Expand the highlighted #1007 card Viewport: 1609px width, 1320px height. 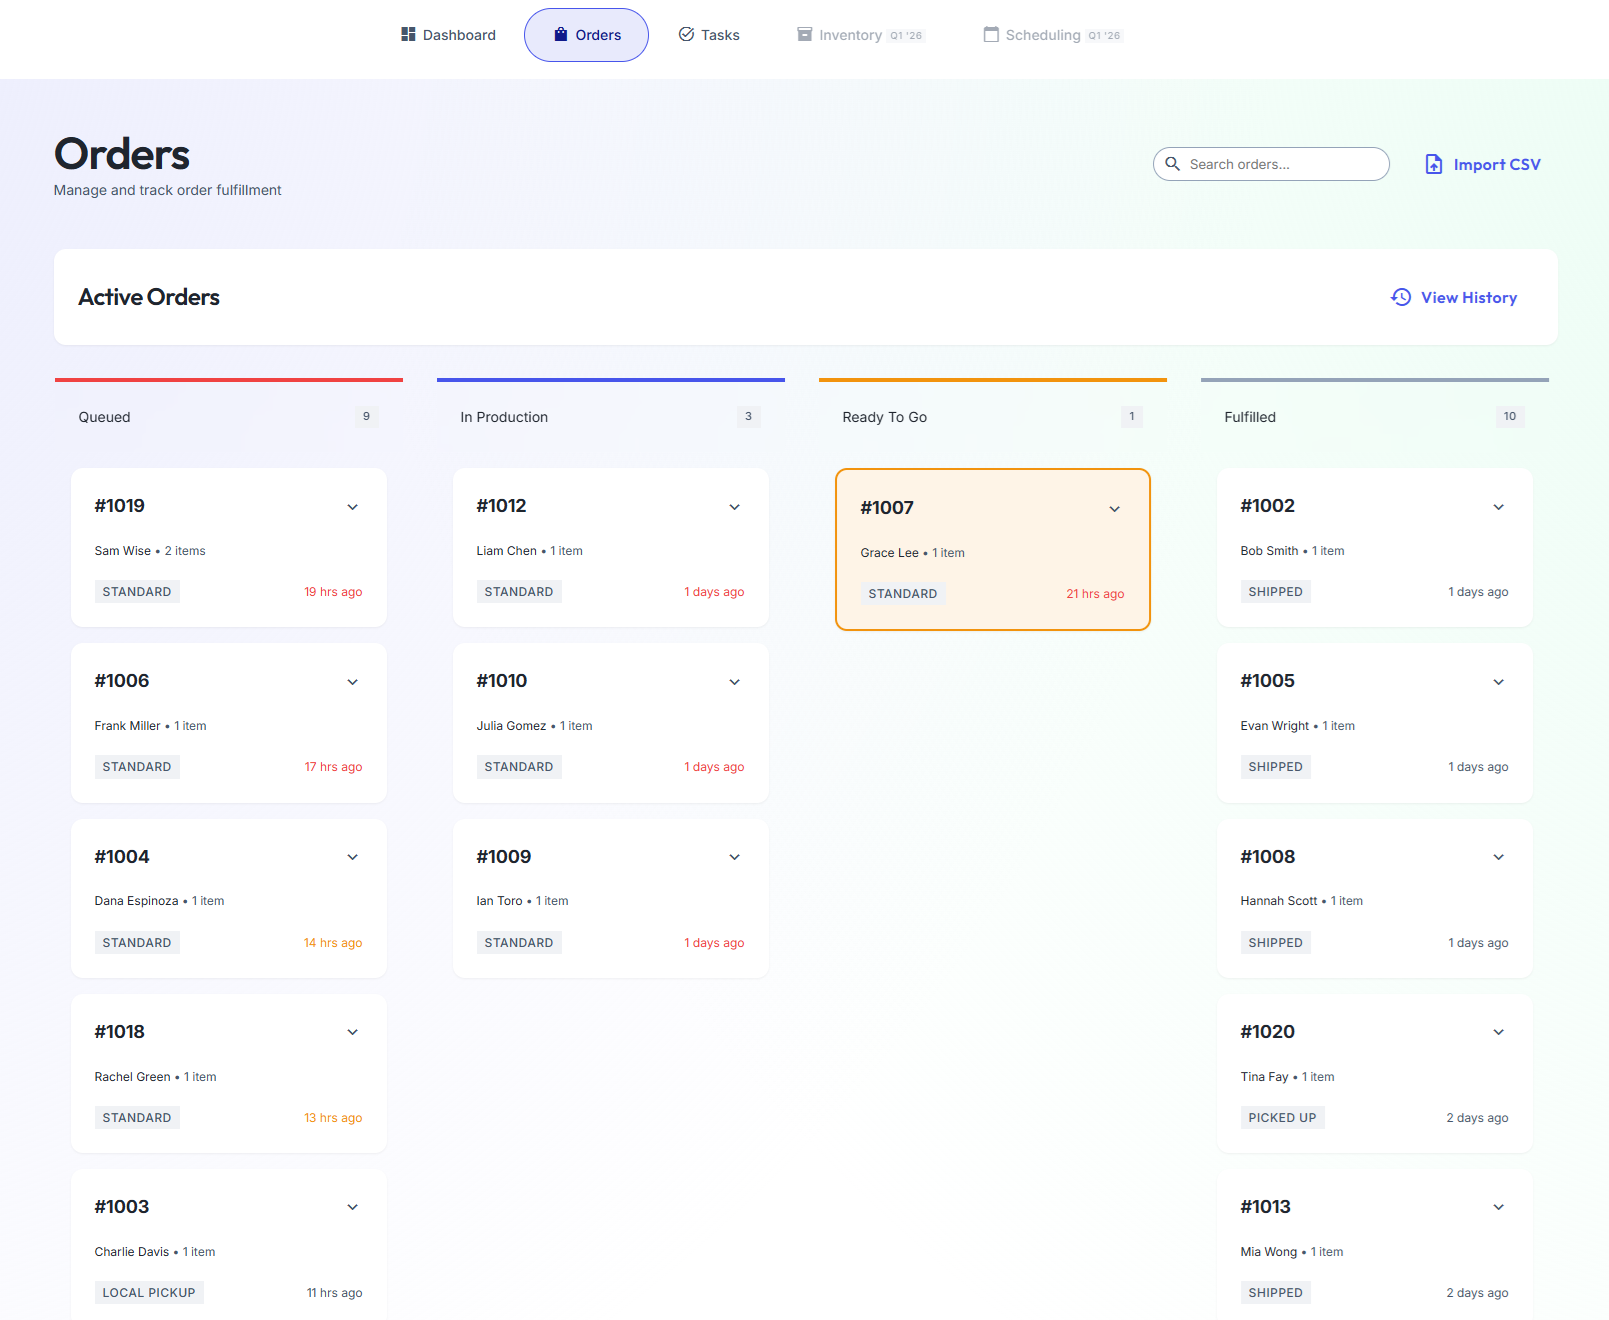click(1114, 509)
